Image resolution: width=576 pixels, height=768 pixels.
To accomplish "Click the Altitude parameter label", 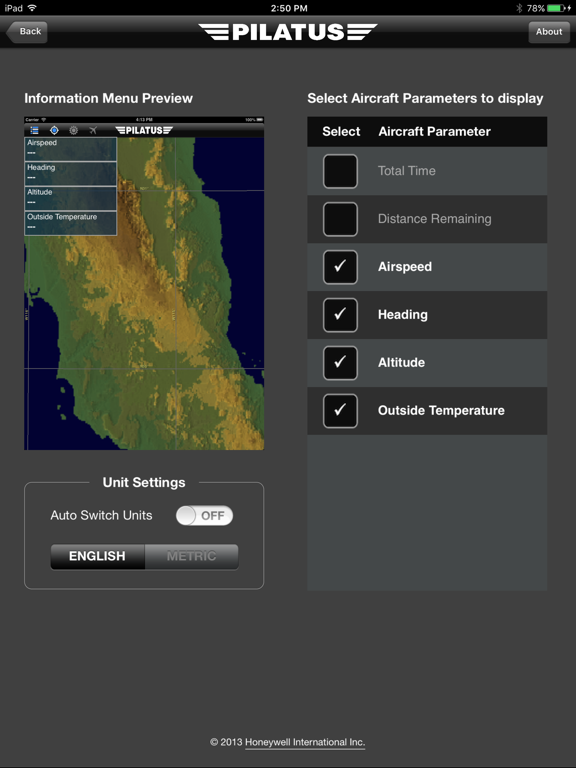I will (x=401, y=363).
